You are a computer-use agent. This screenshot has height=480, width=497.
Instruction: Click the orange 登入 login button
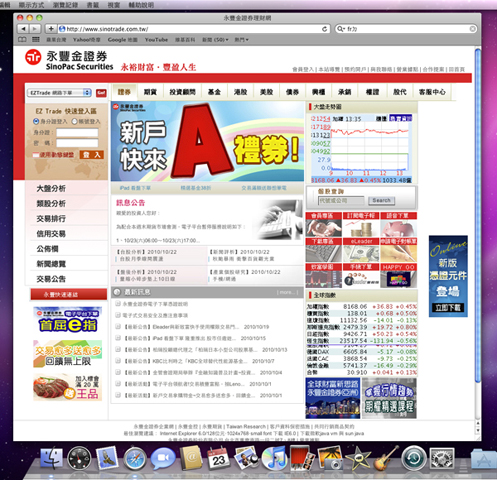(91, 155)
